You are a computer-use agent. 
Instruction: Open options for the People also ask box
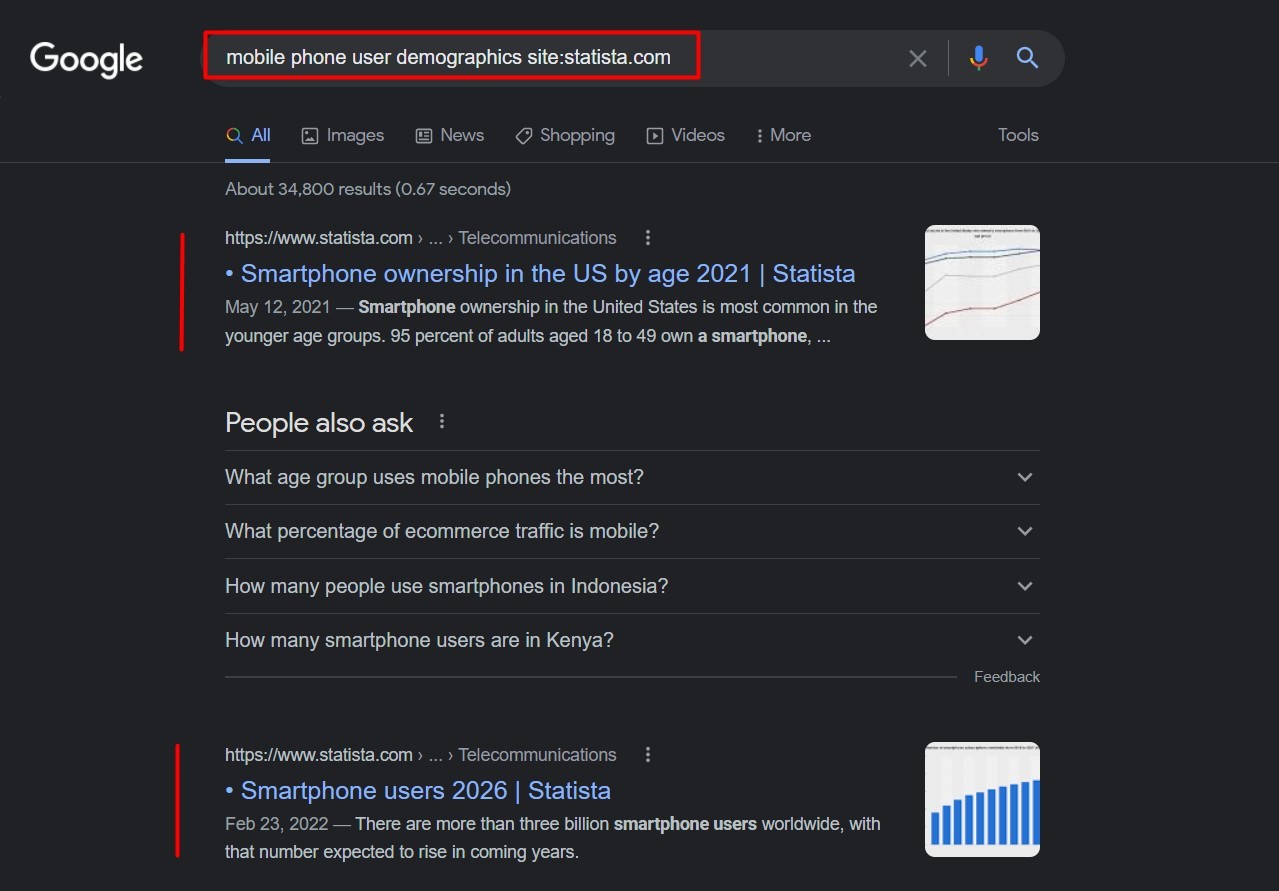(x=441, y=421)
